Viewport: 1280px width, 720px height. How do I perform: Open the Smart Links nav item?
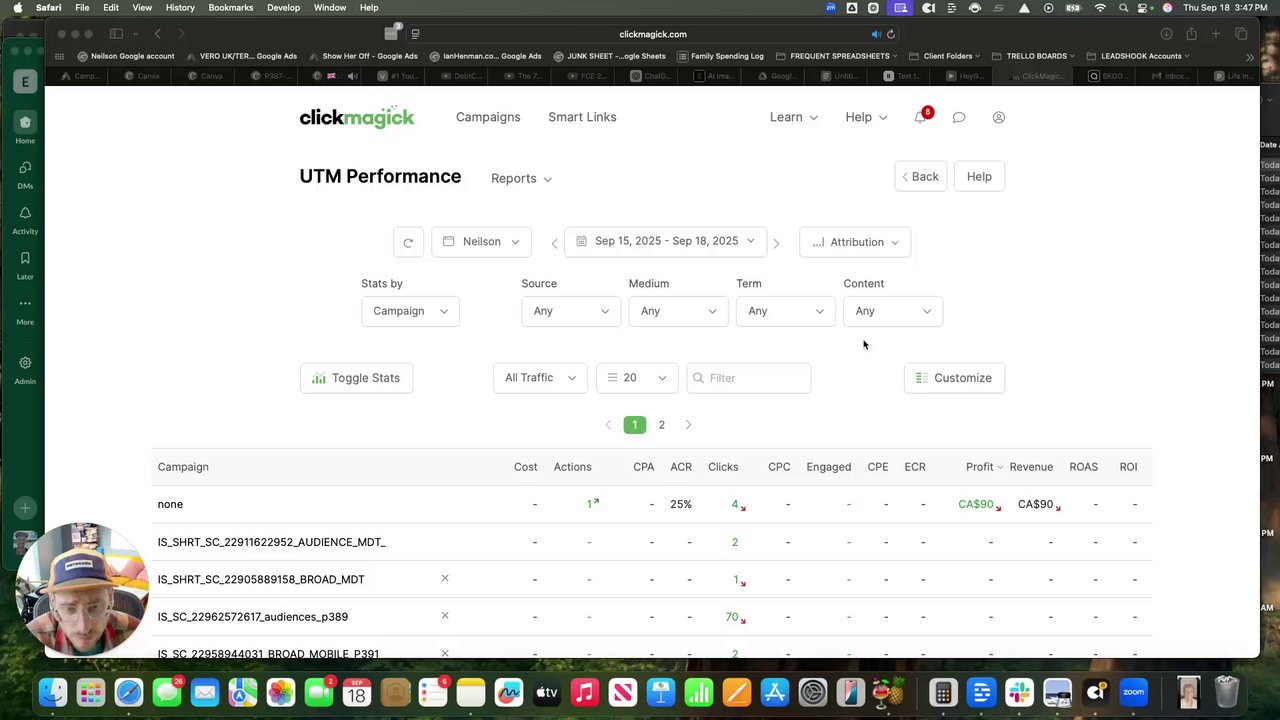[582, 117]
